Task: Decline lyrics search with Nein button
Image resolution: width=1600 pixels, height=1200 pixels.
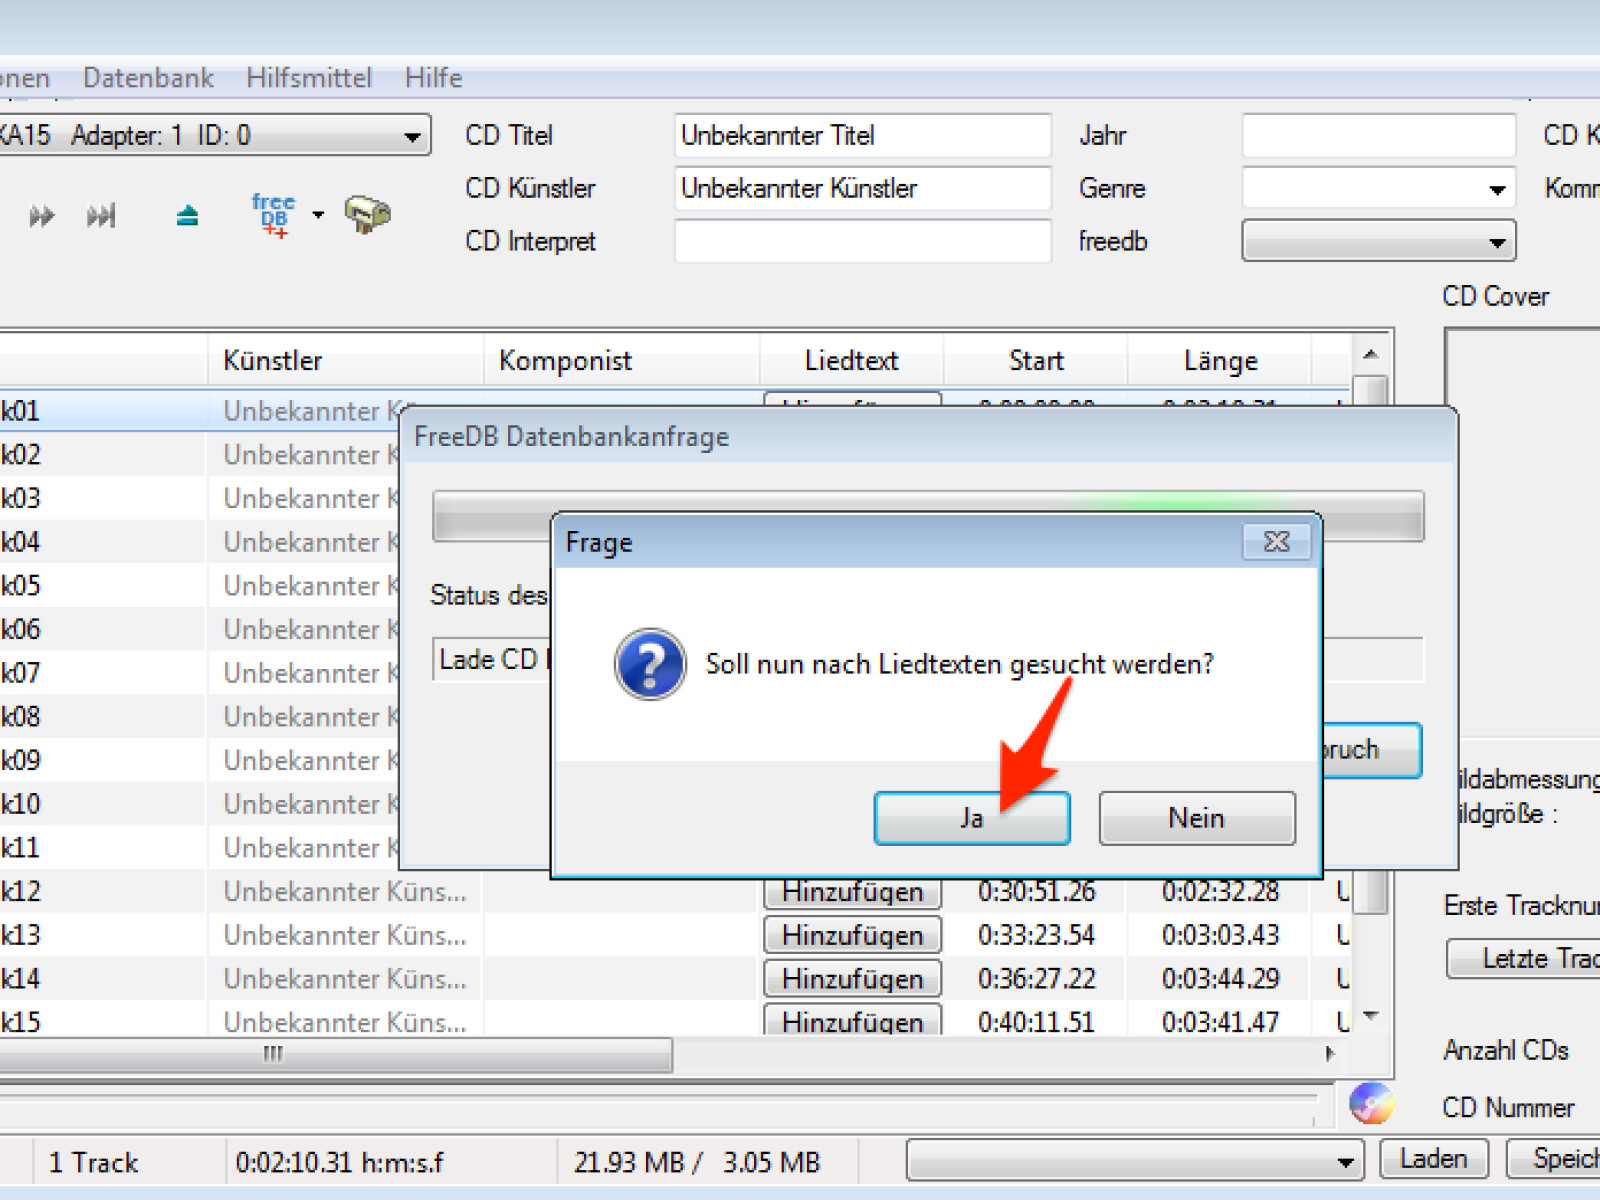Action: pos(1196,818)
